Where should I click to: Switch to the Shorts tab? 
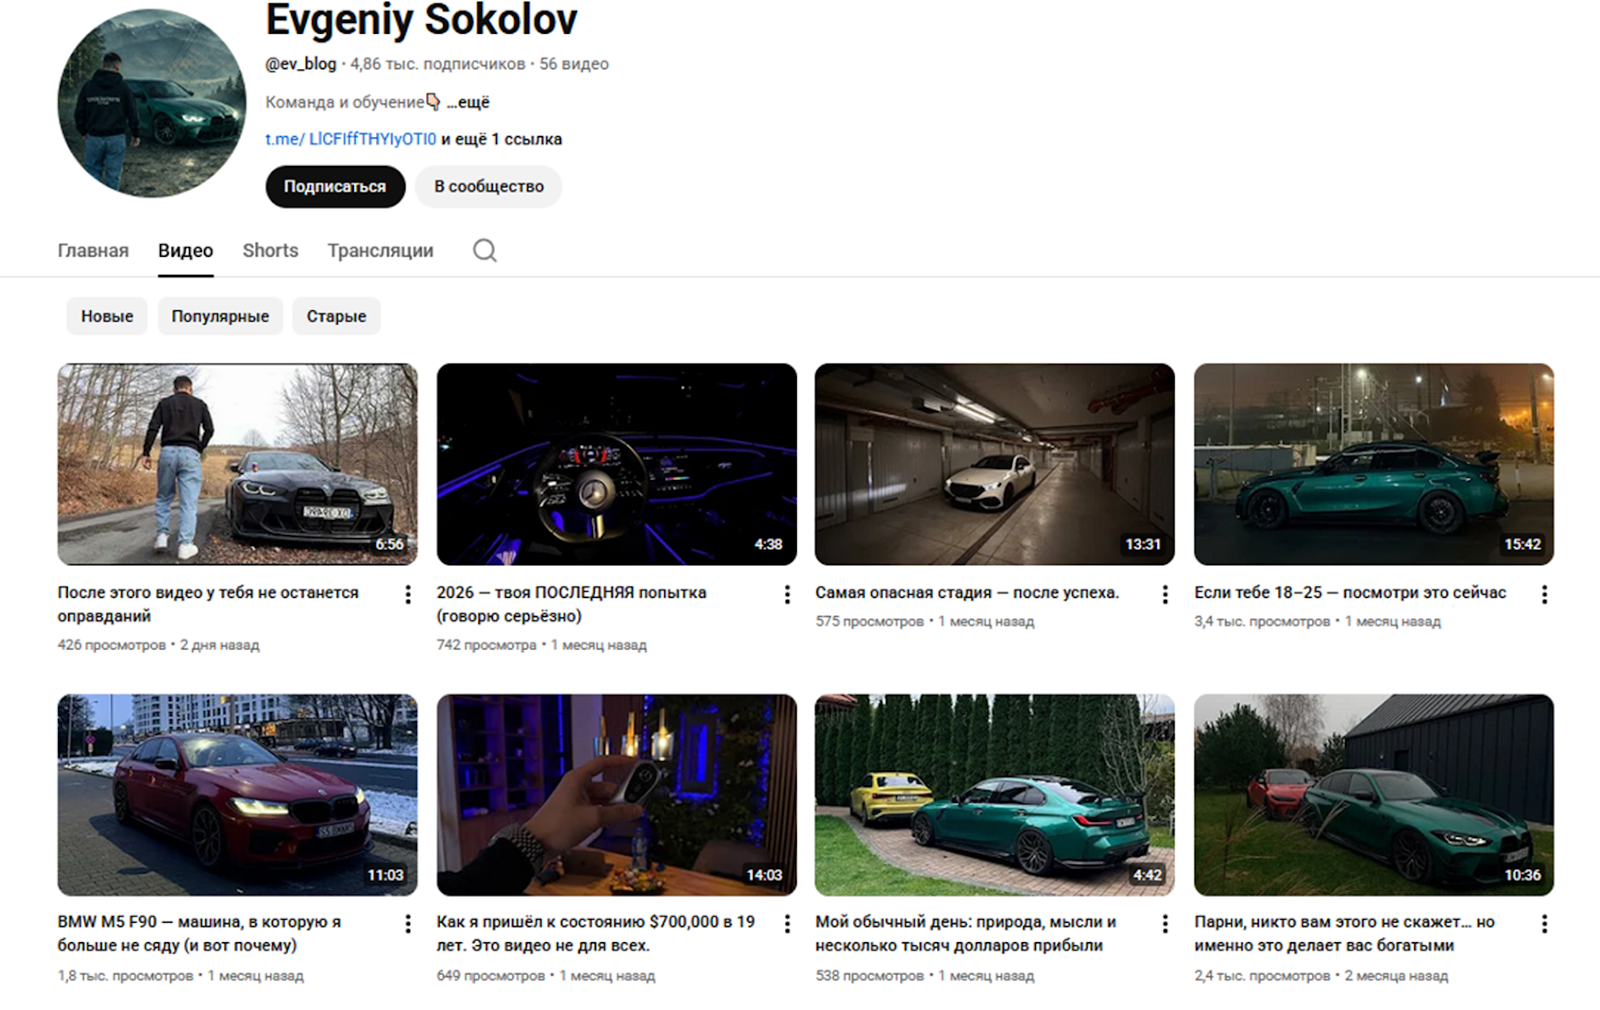[270, 250]
